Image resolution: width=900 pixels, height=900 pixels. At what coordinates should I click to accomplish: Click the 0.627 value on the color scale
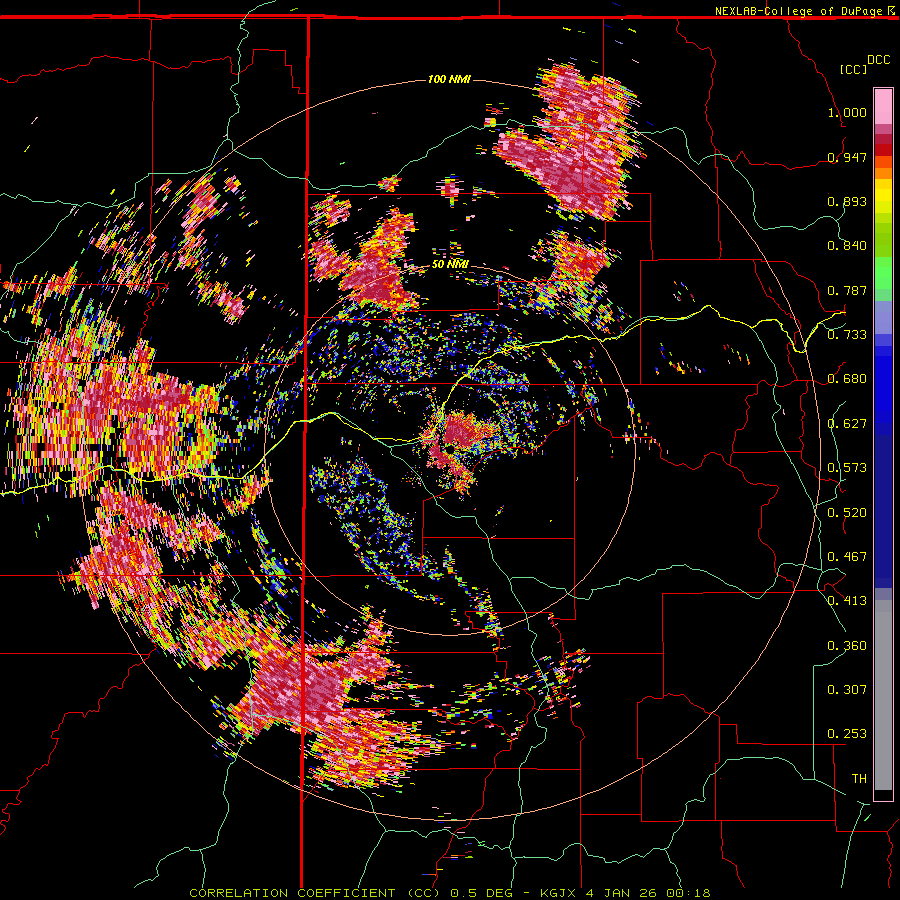tap(847, 424)
